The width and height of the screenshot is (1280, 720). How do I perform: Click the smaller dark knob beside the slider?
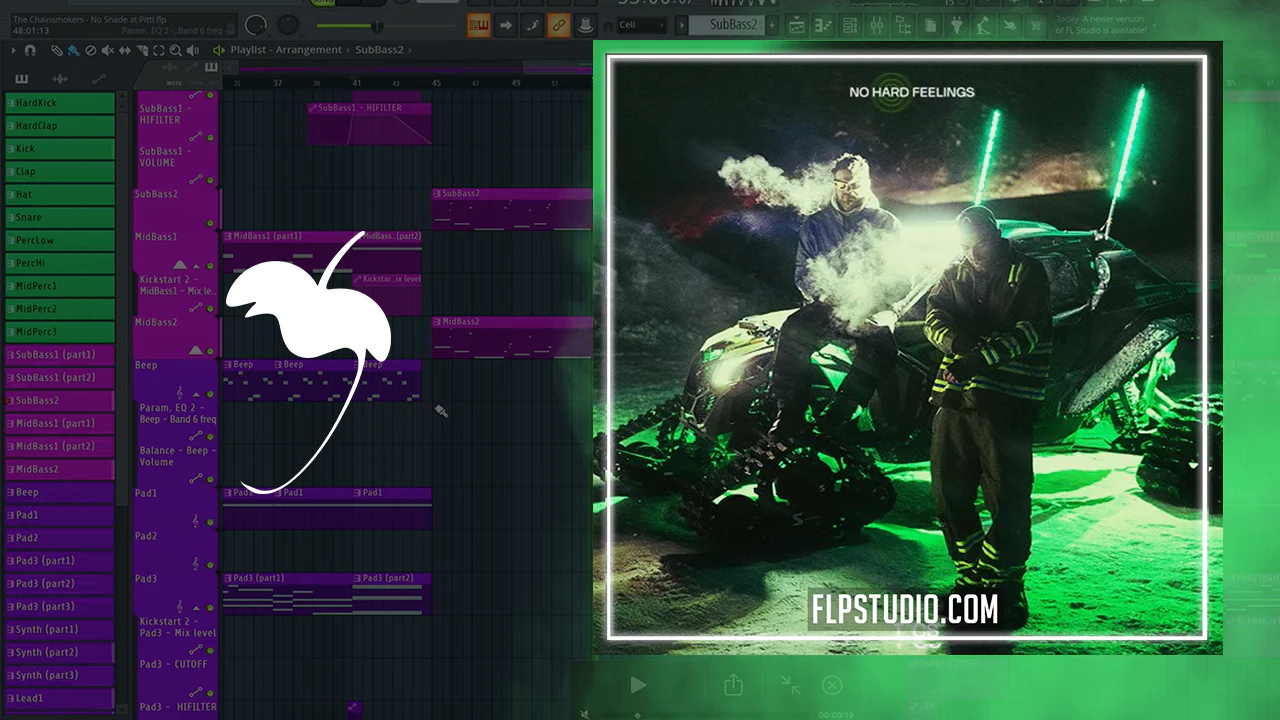click(288, 25)
